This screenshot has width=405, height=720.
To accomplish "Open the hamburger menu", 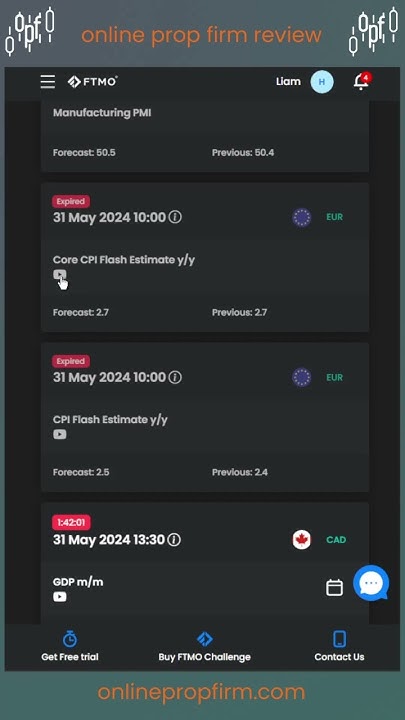I will (48, 82).
